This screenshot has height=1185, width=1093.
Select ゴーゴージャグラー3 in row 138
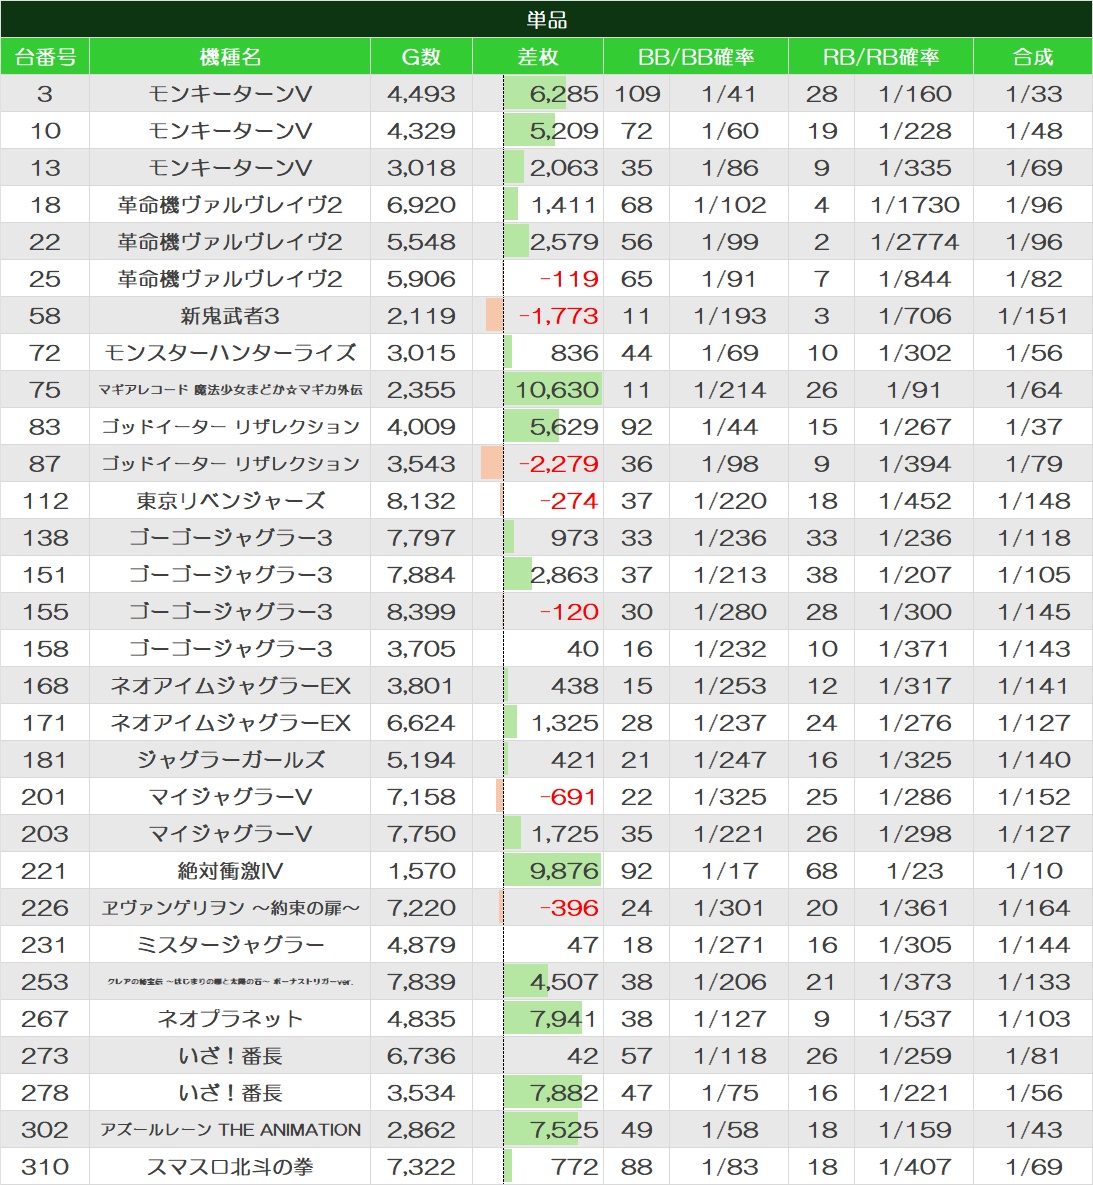click(x=230, y=538)
